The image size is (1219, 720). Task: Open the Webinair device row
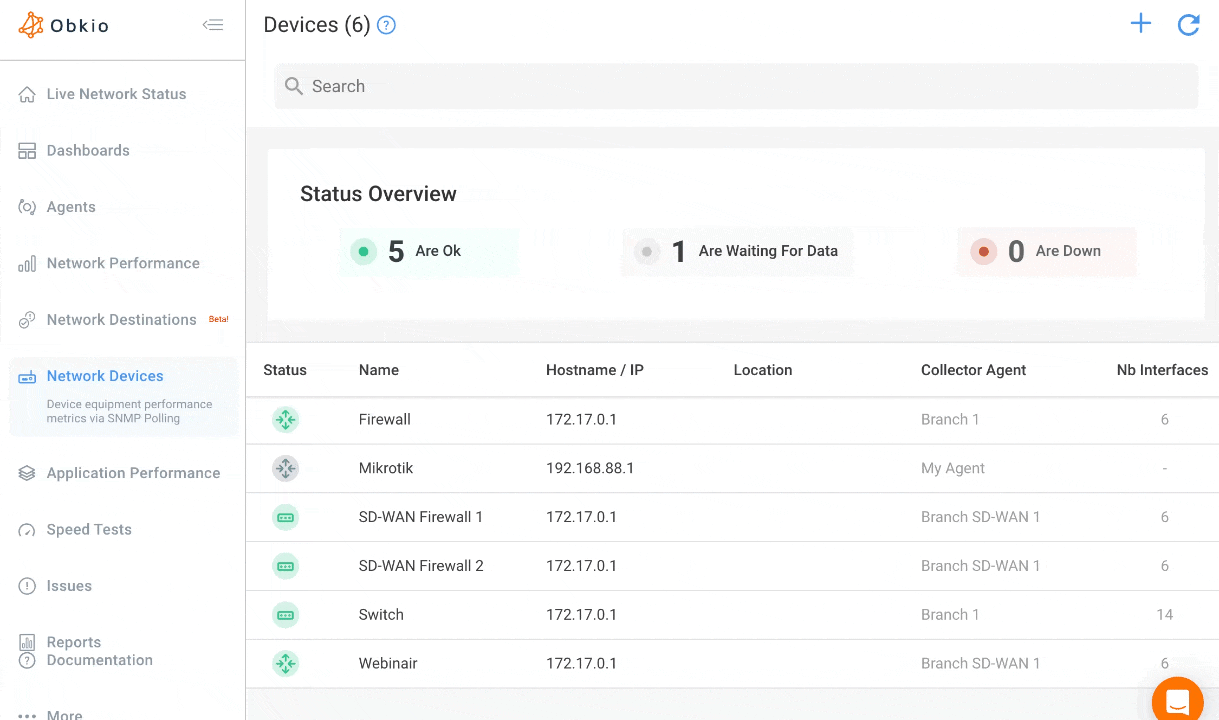388,664
